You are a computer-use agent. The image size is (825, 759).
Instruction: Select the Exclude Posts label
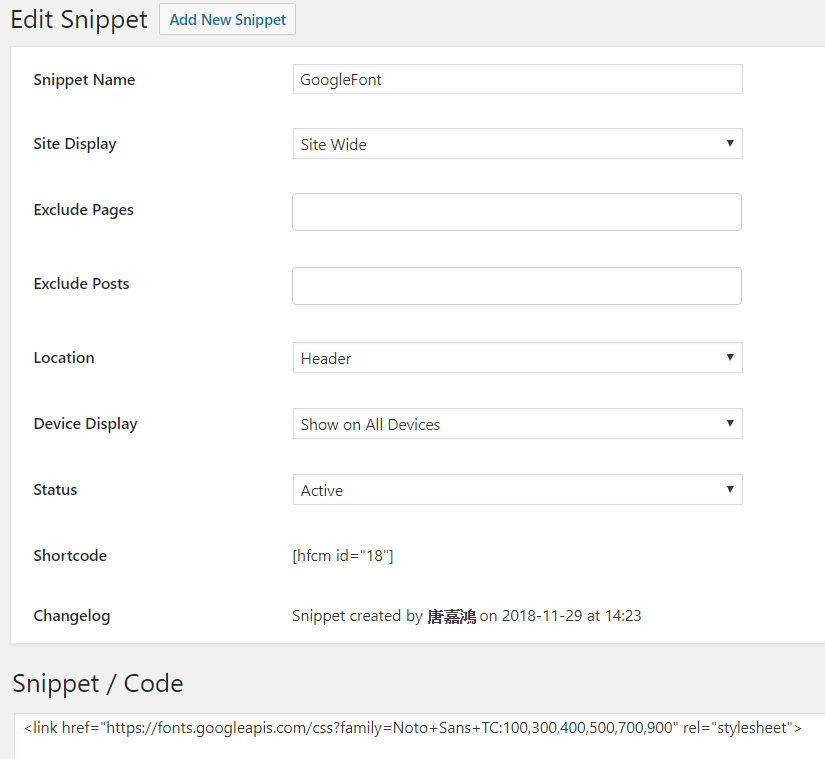pyautogui.click(x=81, y=284)
